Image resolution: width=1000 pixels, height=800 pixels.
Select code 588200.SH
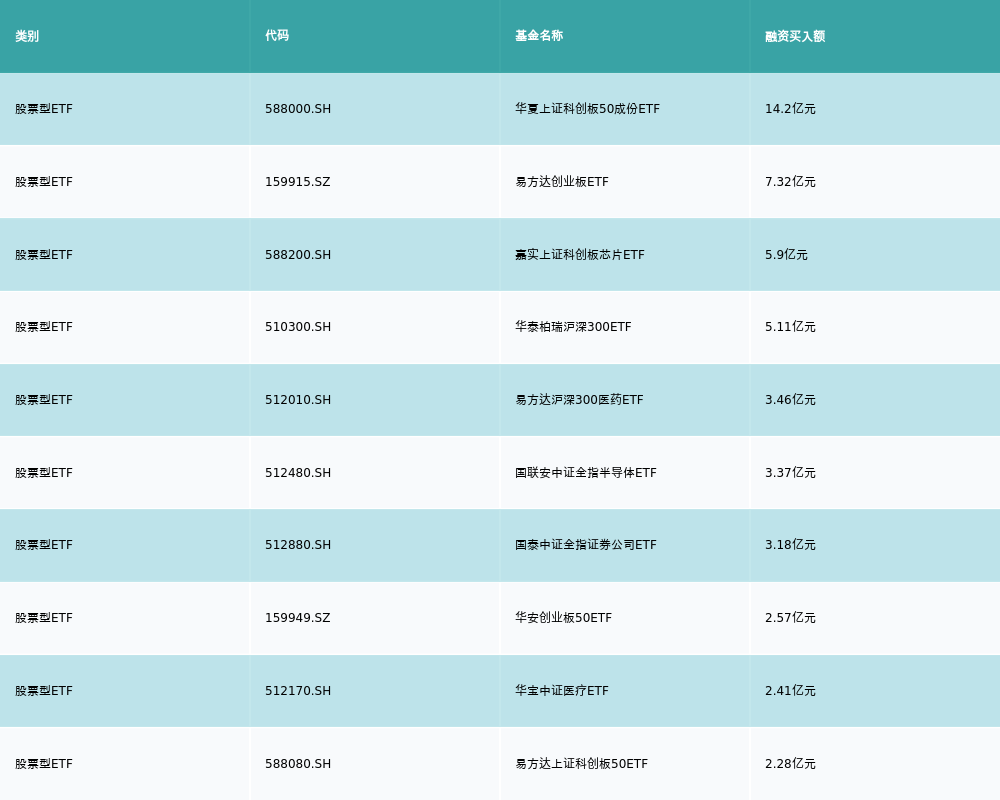pos(298,255)
